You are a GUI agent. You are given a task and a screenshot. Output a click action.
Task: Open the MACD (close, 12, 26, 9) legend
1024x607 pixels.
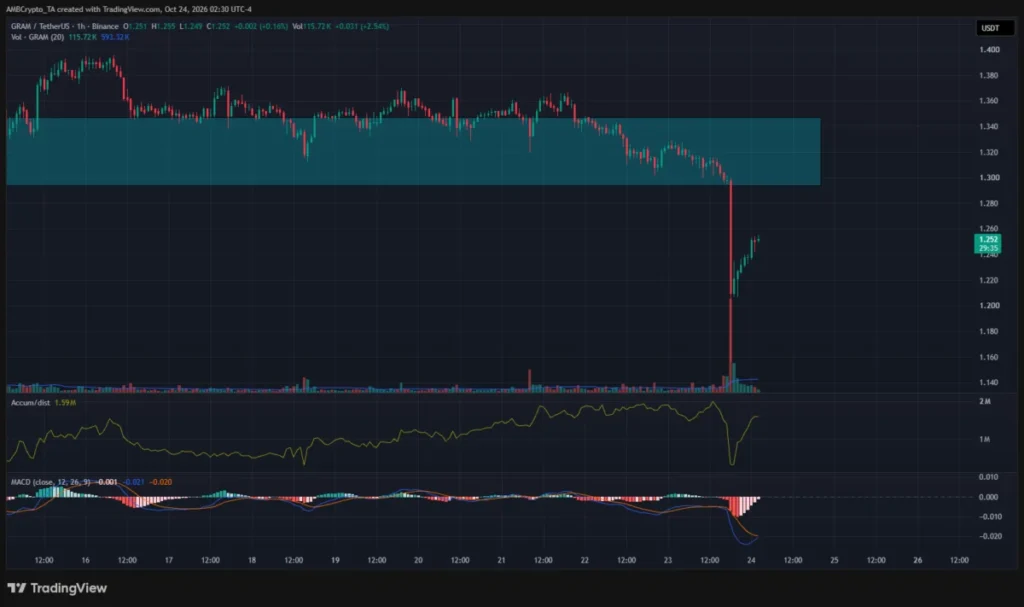click(50, 482)
